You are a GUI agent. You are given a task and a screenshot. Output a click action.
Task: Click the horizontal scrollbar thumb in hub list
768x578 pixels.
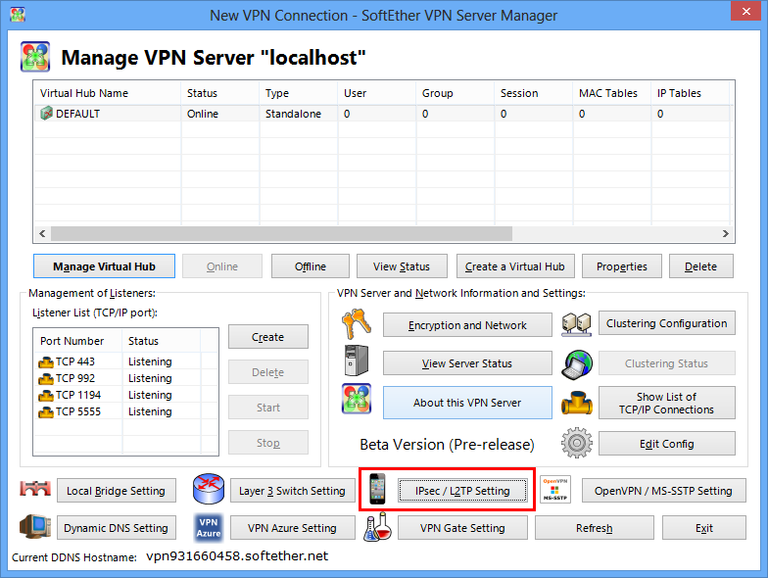click(x=282, y=234)
